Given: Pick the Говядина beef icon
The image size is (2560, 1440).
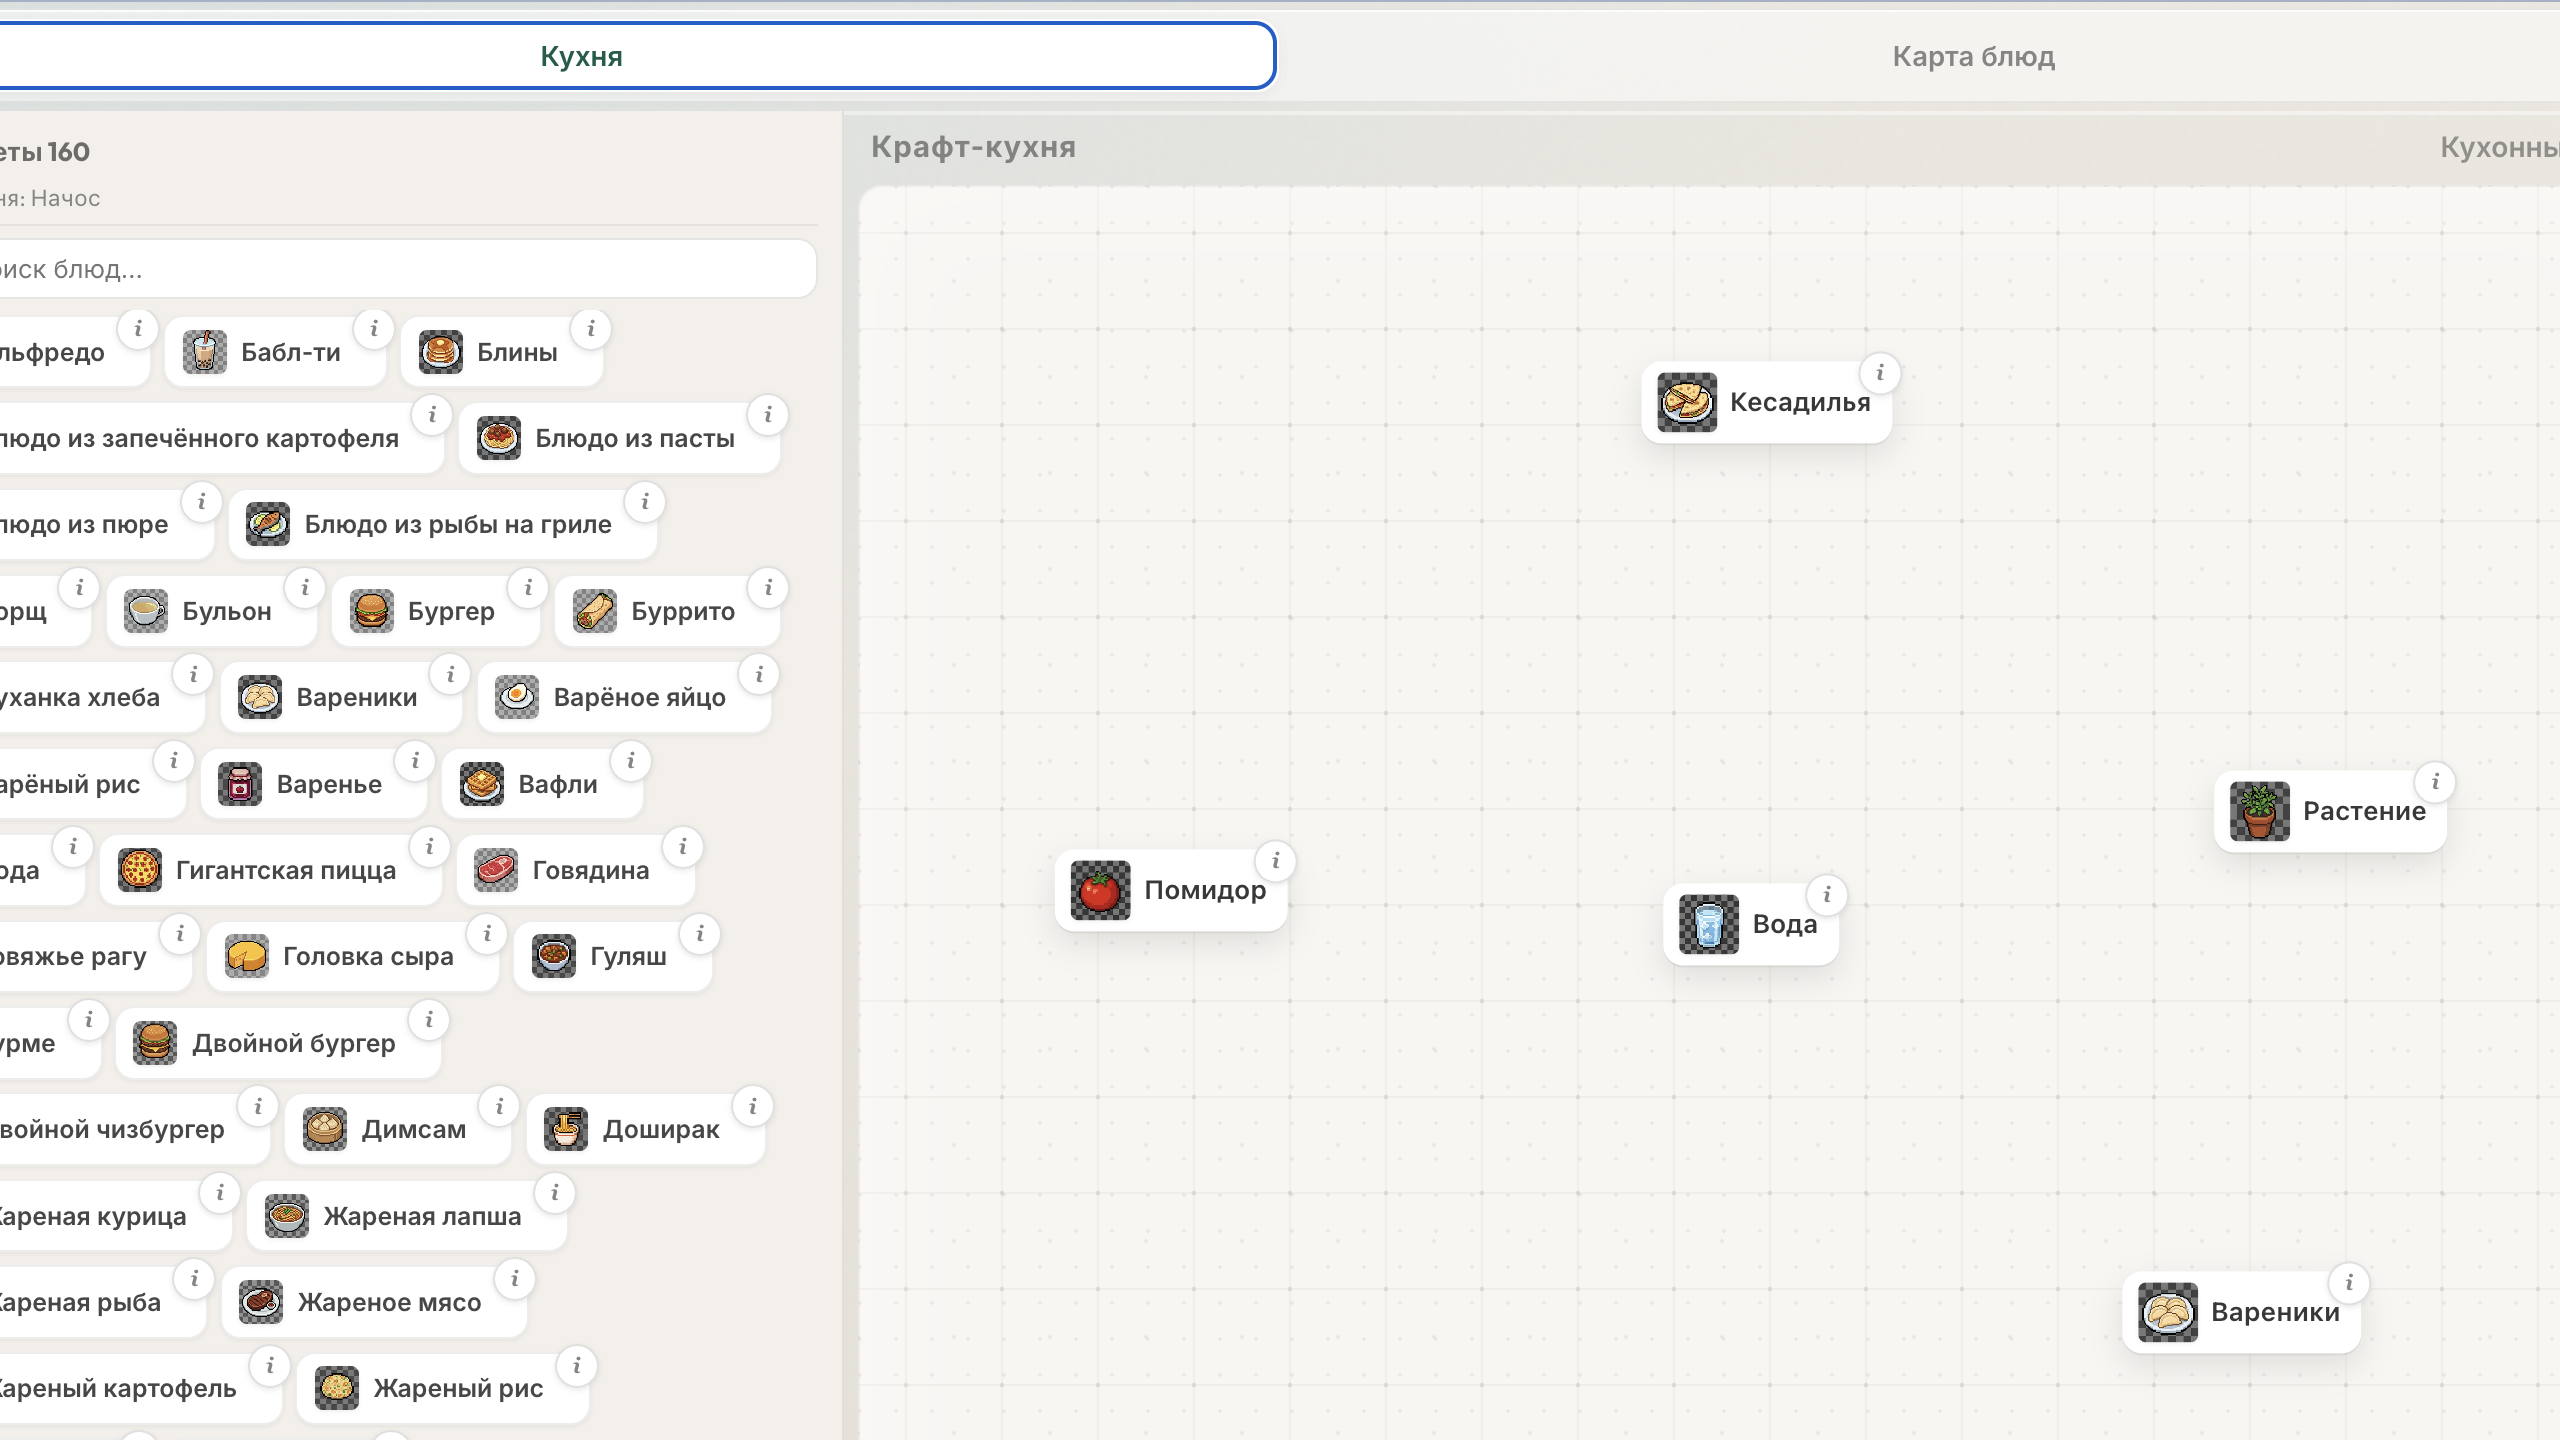Looking at the screenshot, I should [496, 870].
